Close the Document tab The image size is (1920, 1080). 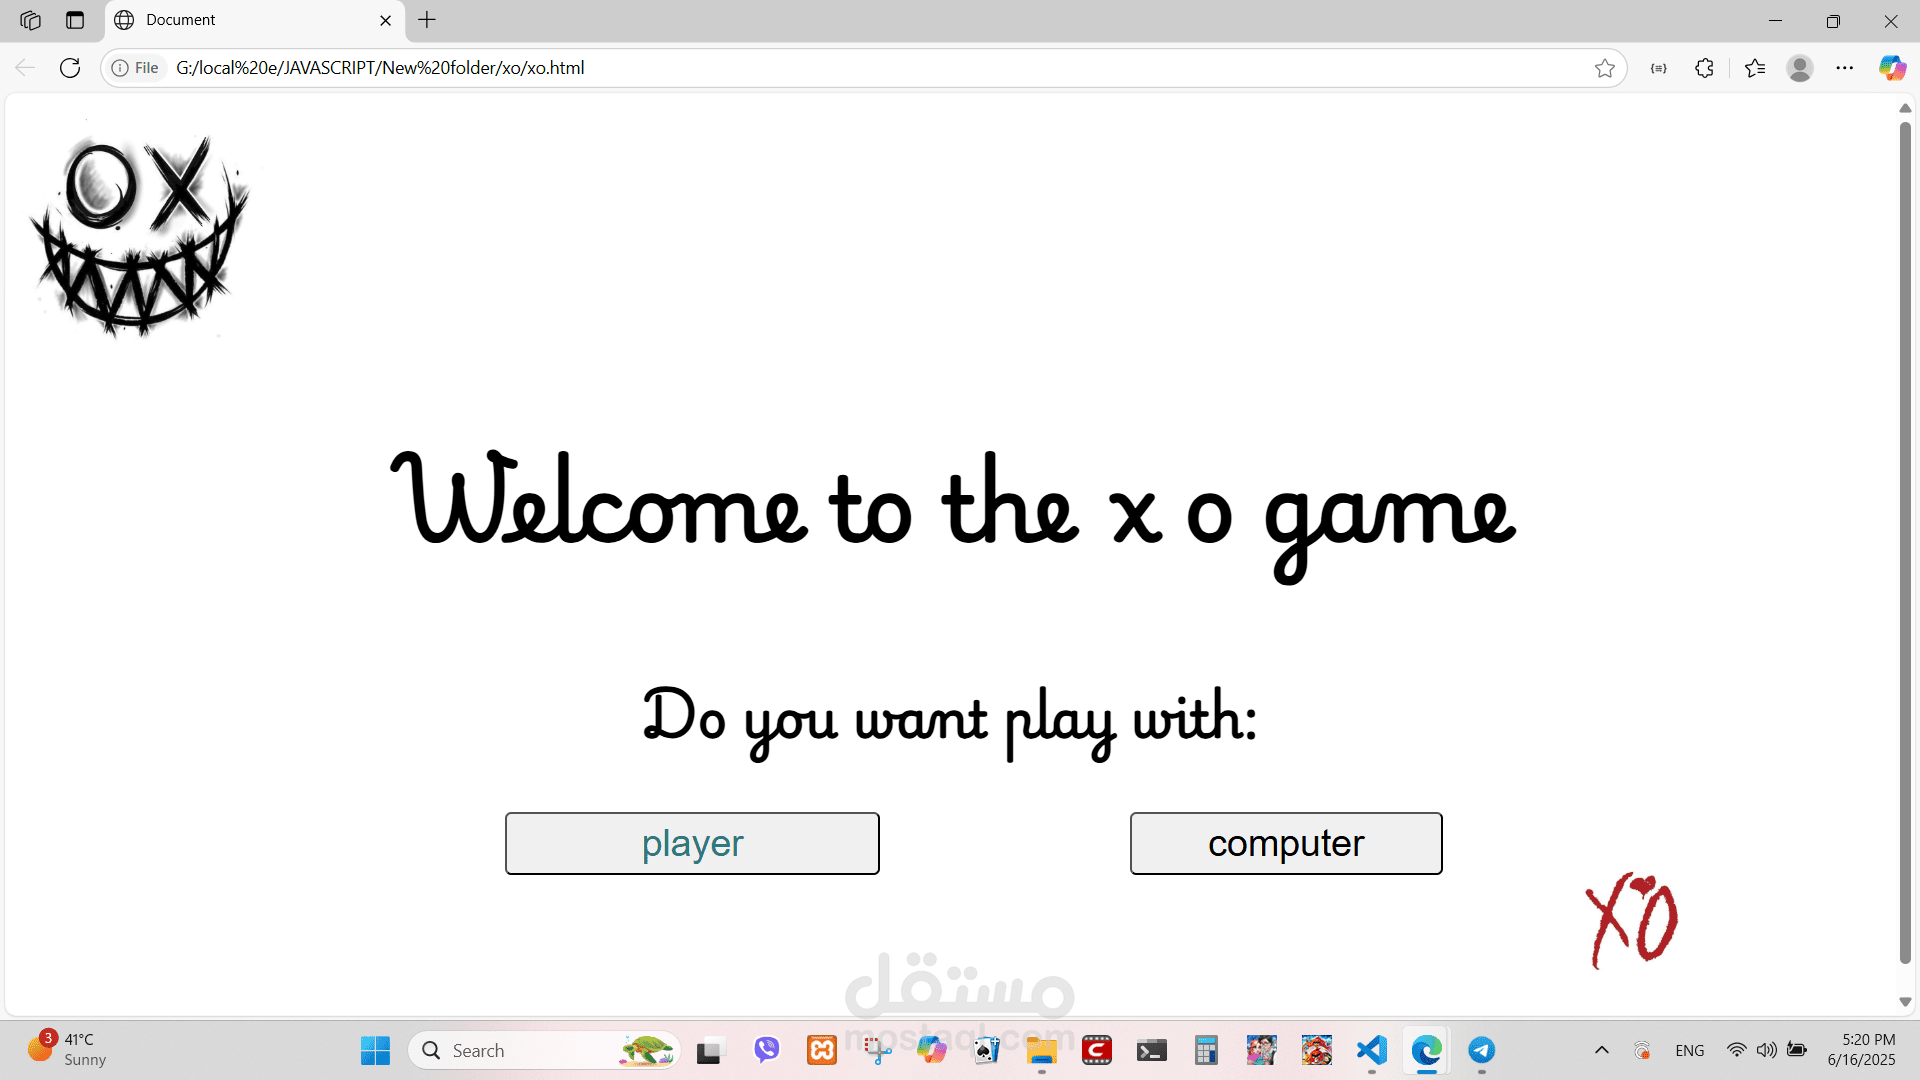pyautogui.click(x=386, y=20)
